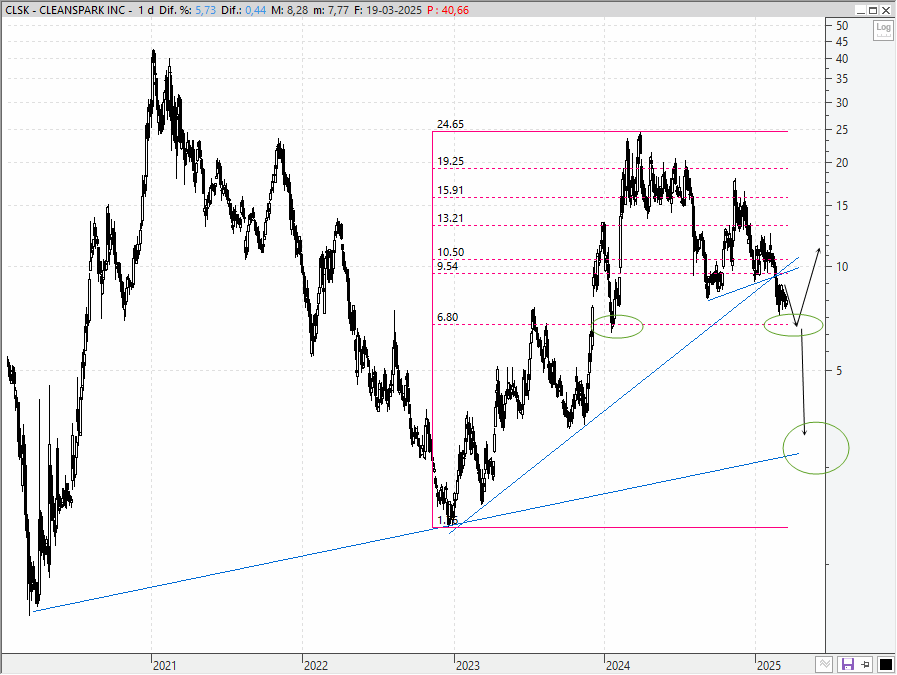Click the 0,44 difference value

(255, 10)
